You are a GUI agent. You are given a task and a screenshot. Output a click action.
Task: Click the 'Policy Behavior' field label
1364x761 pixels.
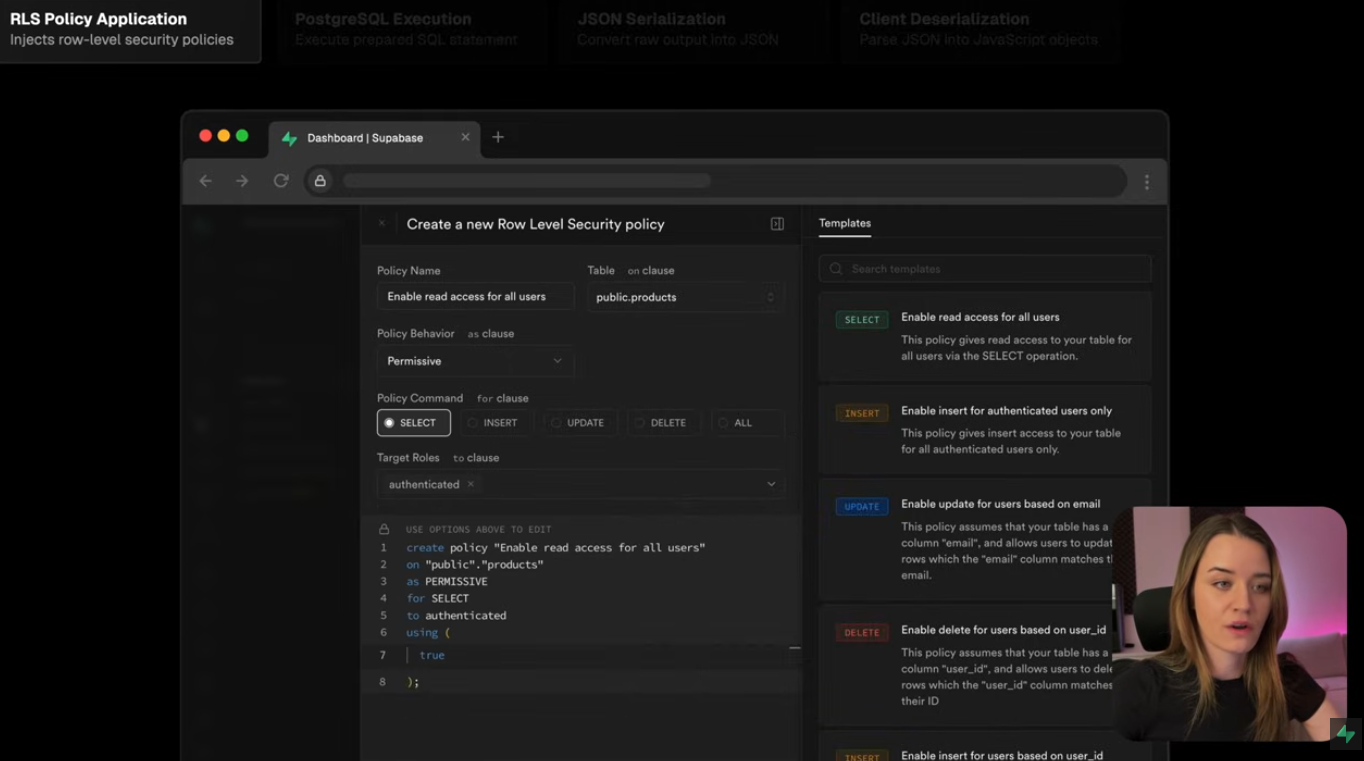coord(416,334)
